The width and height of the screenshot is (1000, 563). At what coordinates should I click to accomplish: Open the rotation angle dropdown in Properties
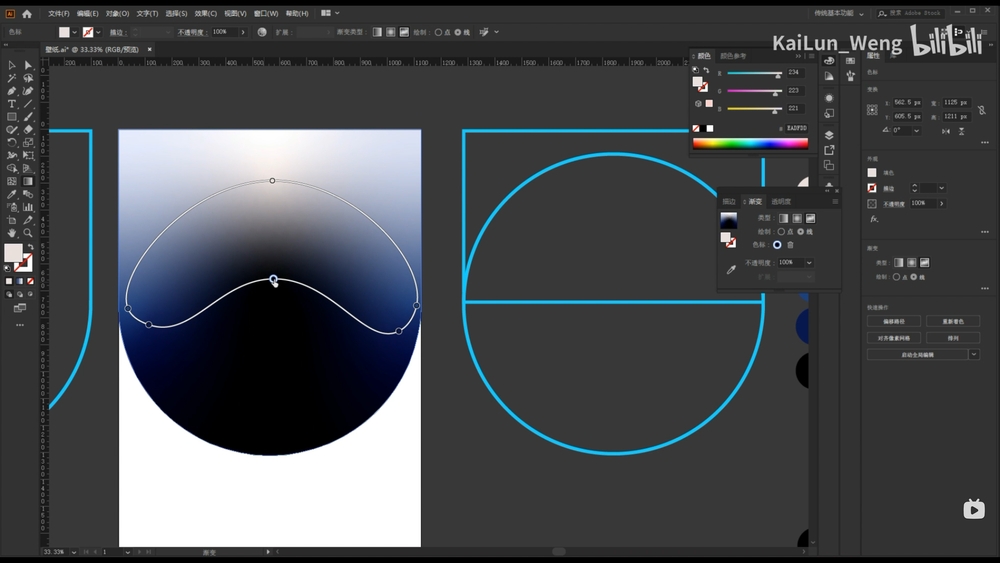(x=916, y=130)
